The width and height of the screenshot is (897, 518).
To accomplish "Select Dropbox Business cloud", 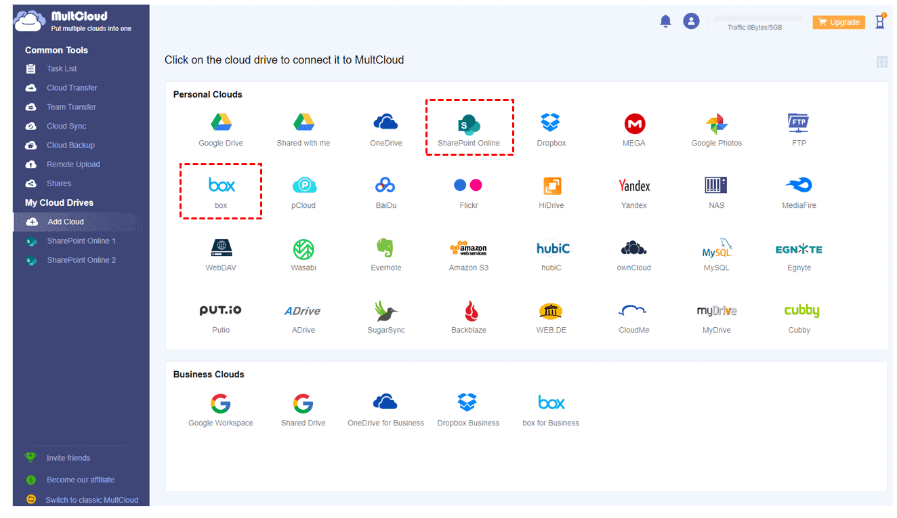I will [x=467, y=402].
